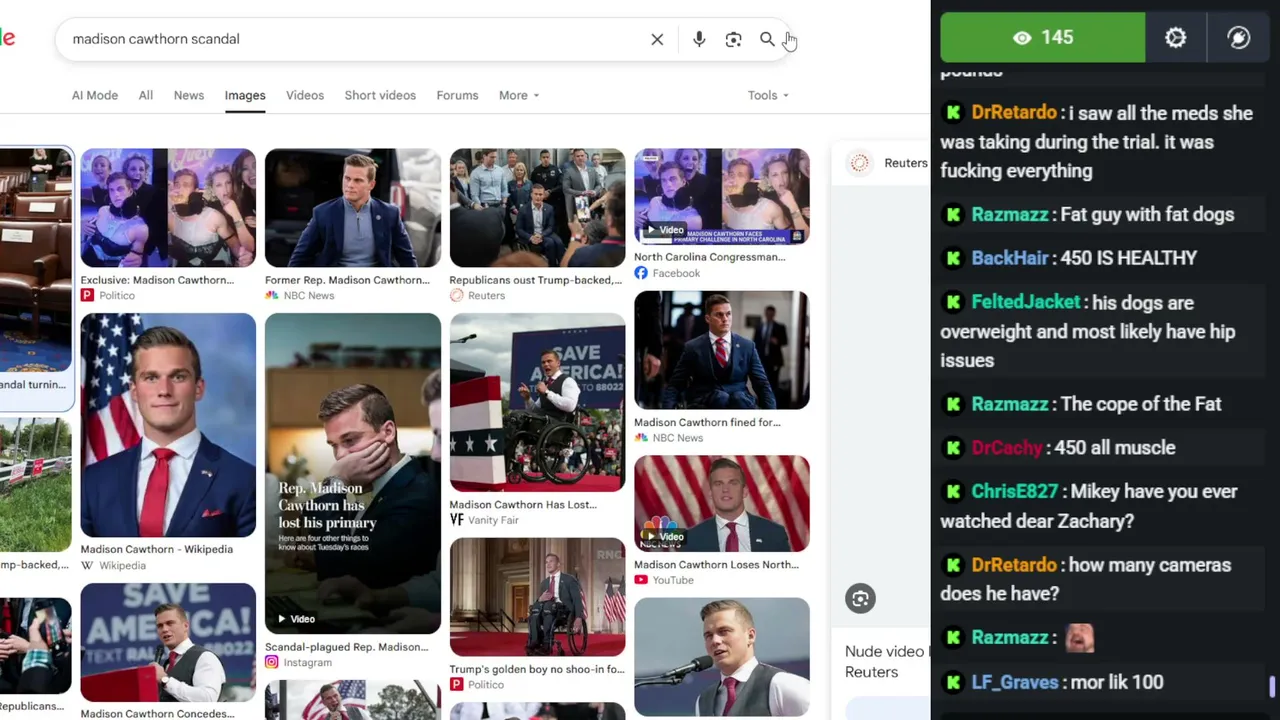
Task: Click the Reuters logo in the preview panel header
Action: (859, 163)
